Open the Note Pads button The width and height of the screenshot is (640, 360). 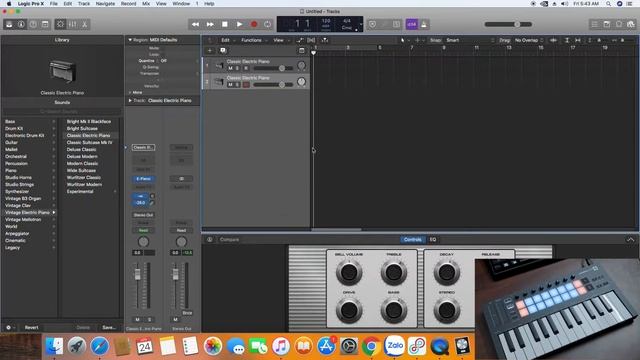click(607, 24)
